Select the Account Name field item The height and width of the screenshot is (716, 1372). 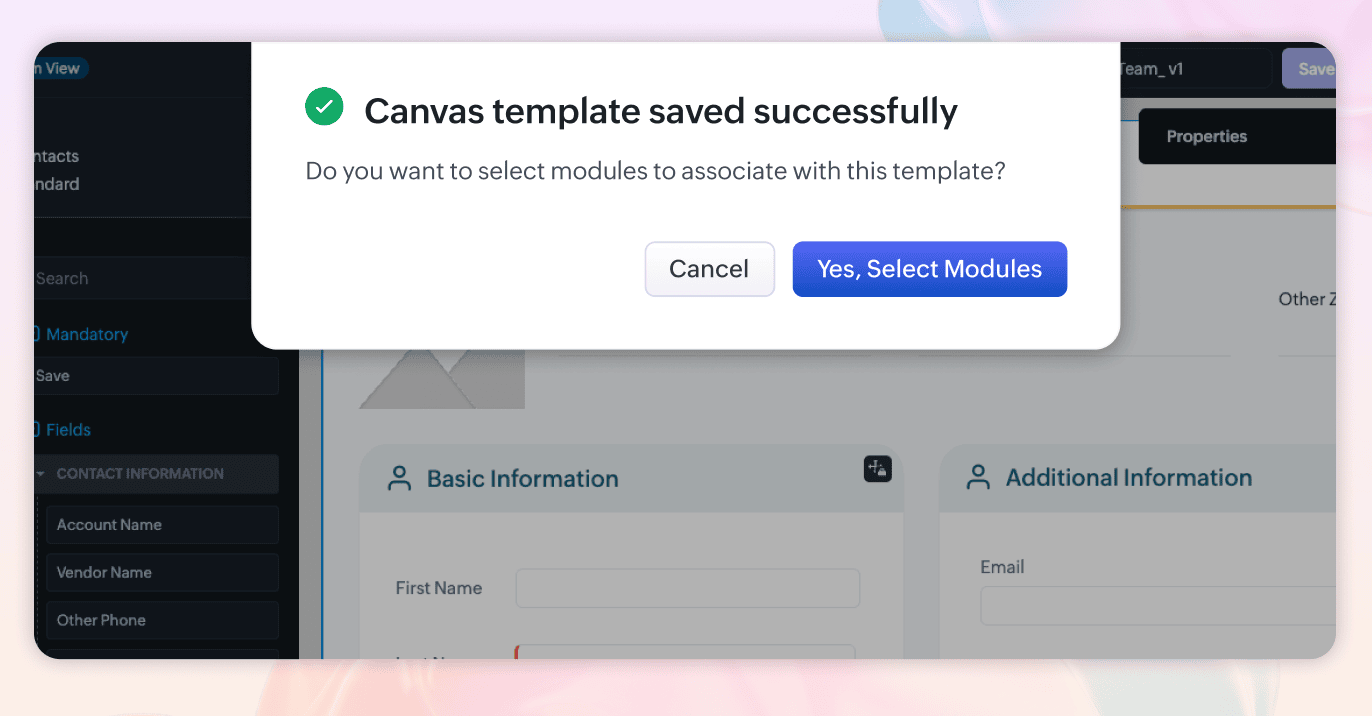[x=162, y=524]
